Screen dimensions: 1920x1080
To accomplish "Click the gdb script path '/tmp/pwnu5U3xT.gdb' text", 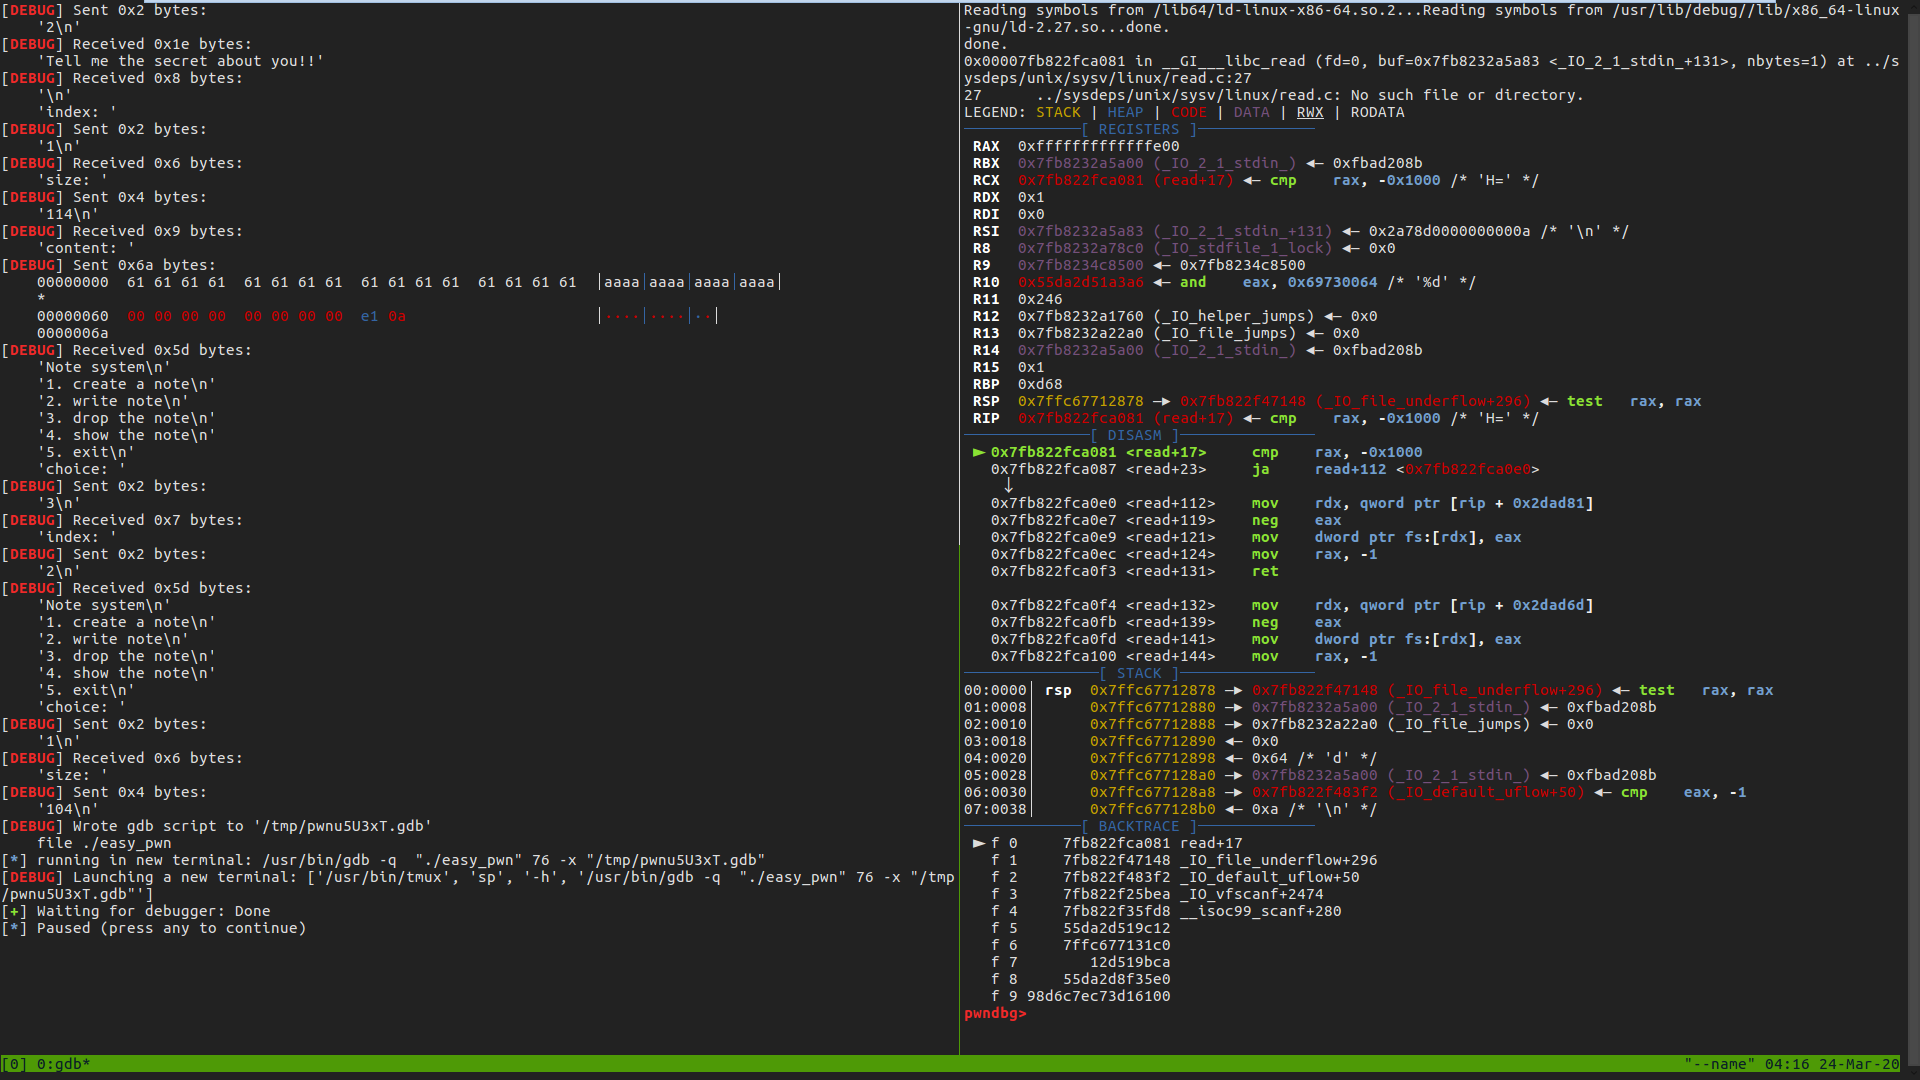I will click(x=343, y=826).
